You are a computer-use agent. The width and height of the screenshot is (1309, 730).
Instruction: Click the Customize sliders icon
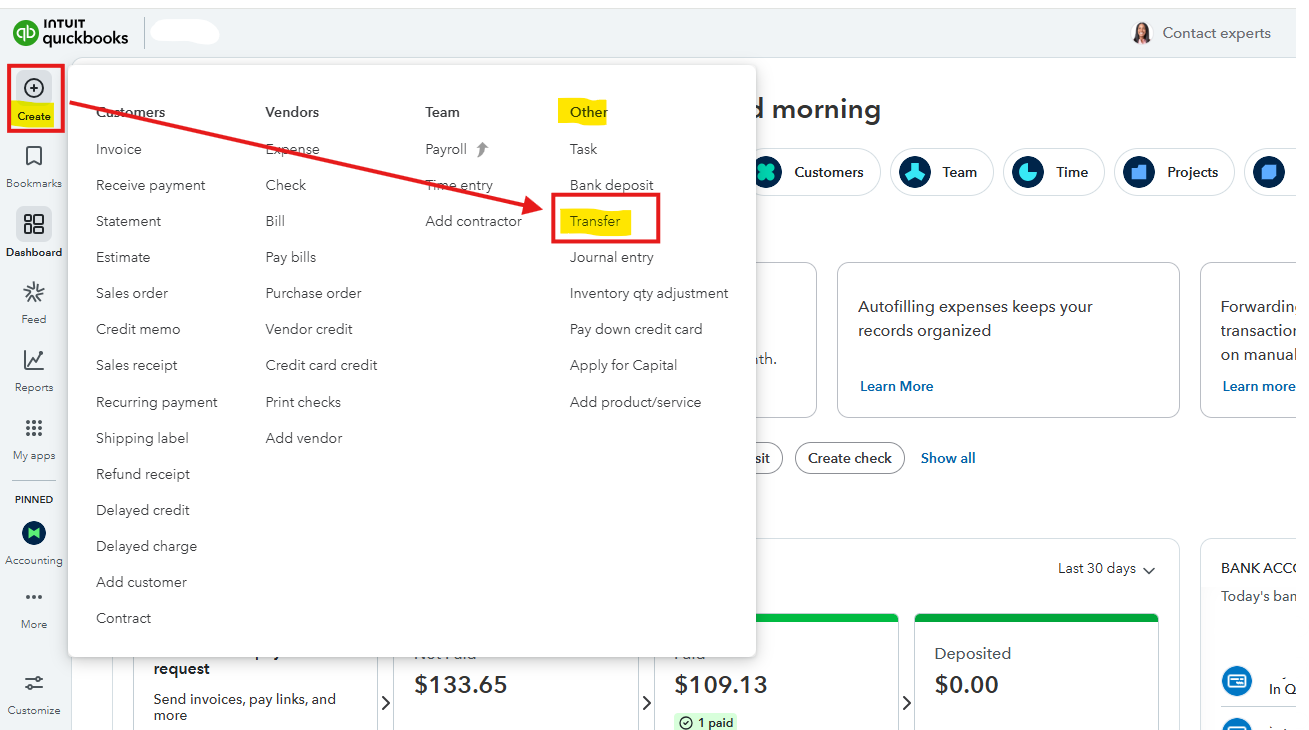coord(34,684)
